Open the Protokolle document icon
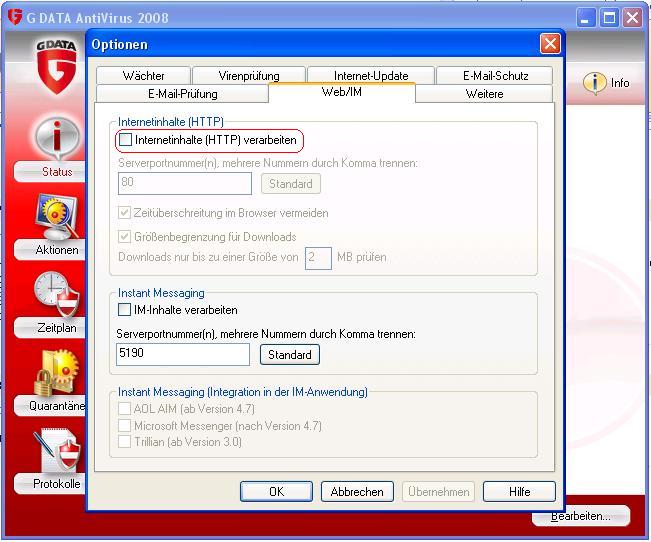This screenshot has height=542, width=651. click(x=57, y=450)
